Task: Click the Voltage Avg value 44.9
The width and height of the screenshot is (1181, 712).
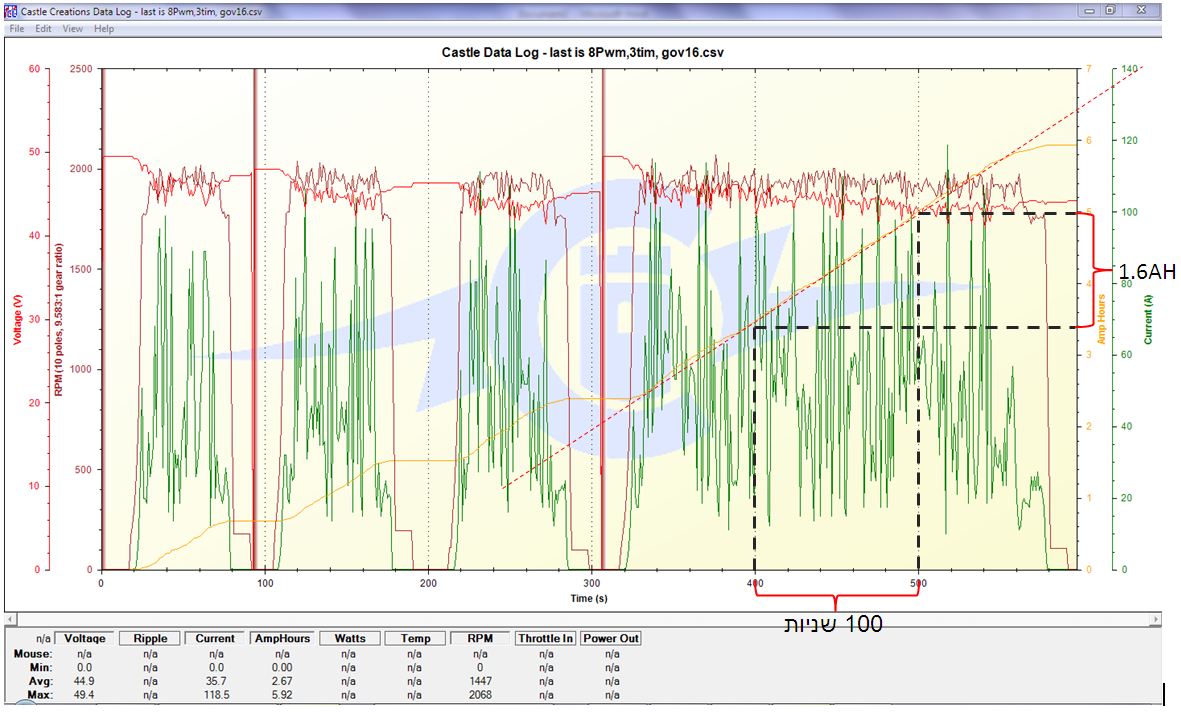Action: (84, 681)
